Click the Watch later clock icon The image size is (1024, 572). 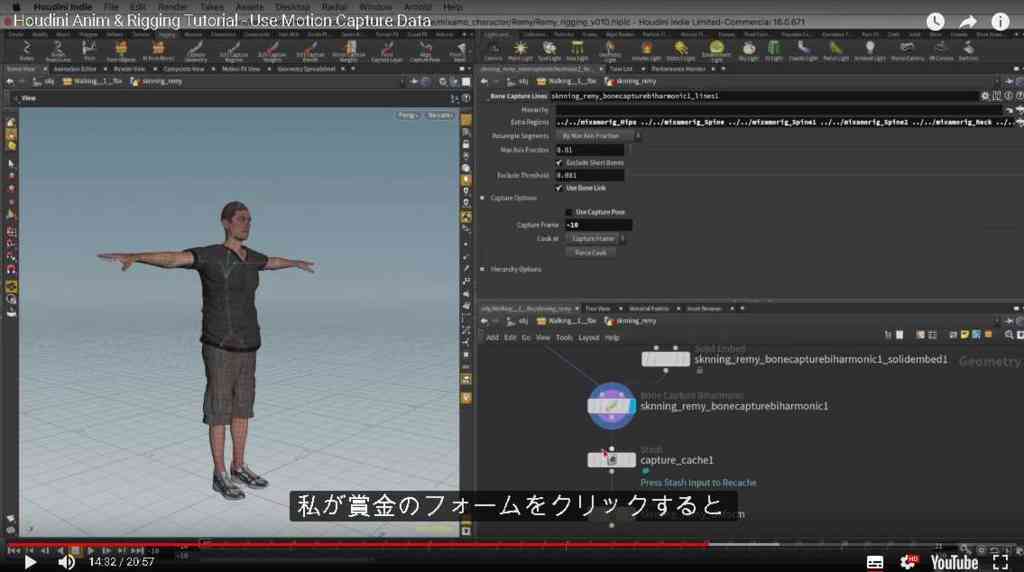(935, 22)
